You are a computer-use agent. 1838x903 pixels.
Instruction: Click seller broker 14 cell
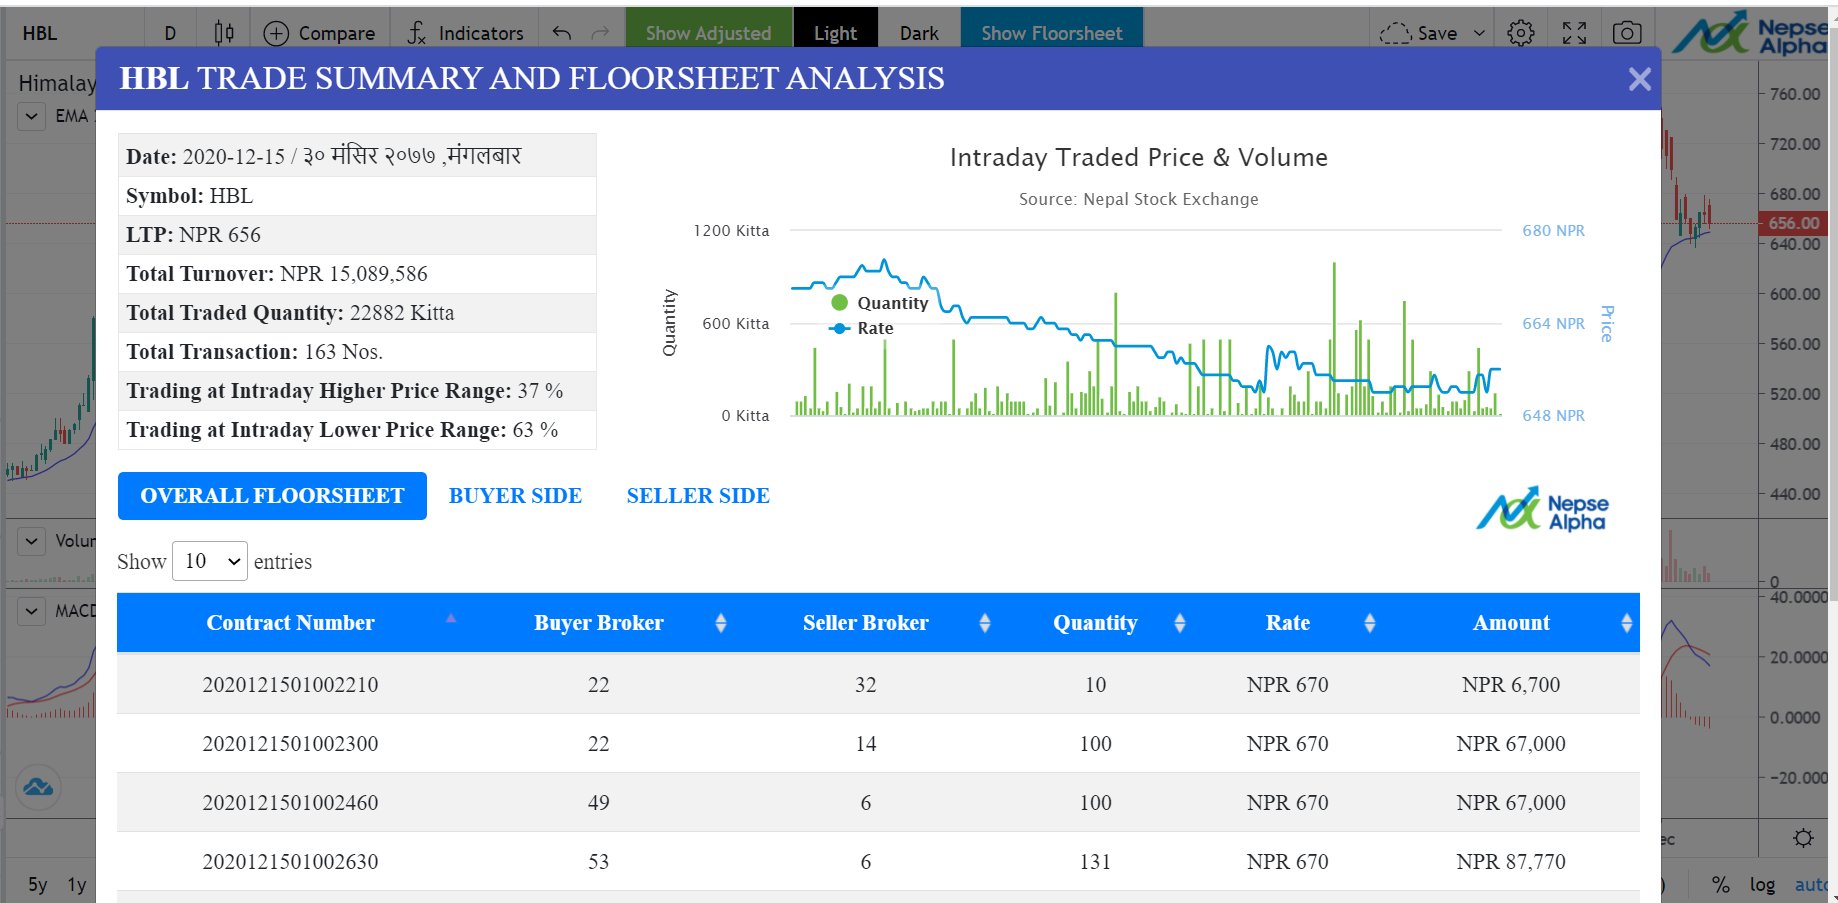pyautogui.click(x=866, y=744)
